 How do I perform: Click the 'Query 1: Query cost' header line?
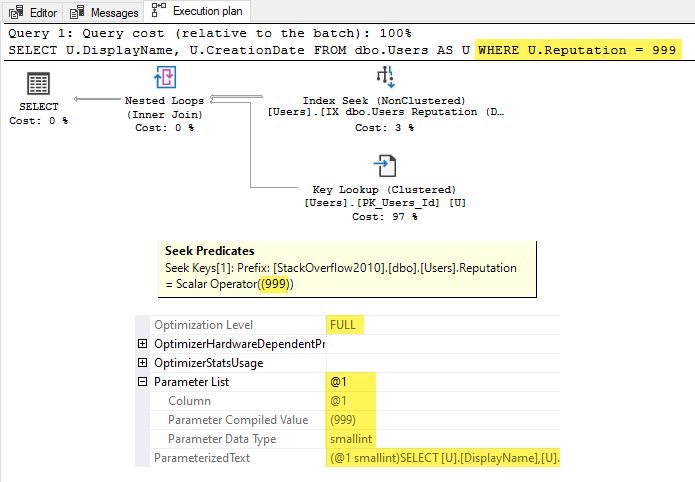pyautogui.click(x=210, y=33)
